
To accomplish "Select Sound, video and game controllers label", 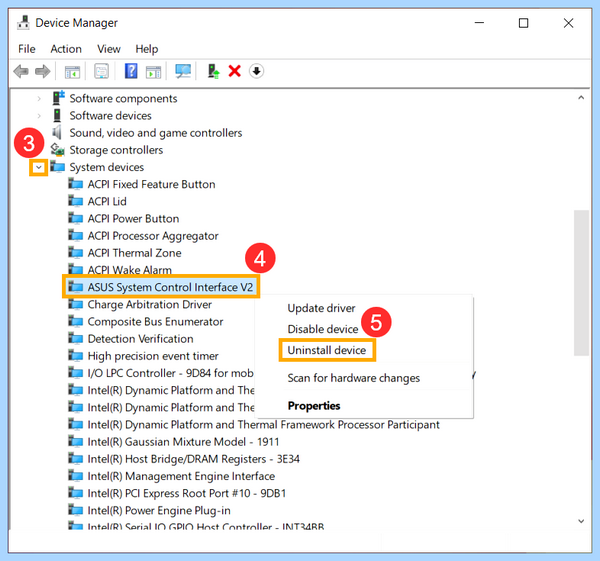I will (x=155, y=133).
